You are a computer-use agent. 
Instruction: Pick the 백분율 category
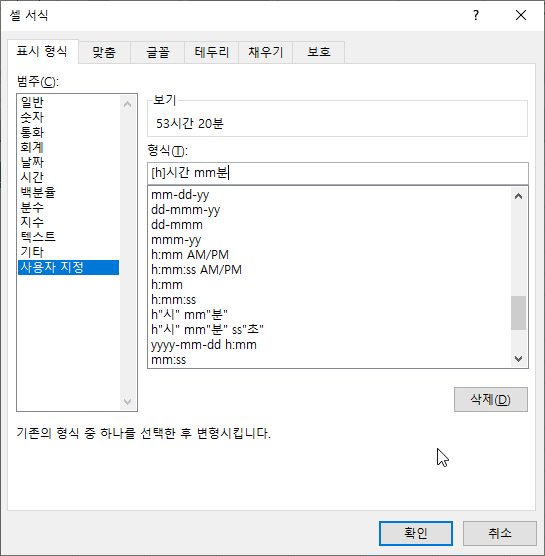[68, 192]
